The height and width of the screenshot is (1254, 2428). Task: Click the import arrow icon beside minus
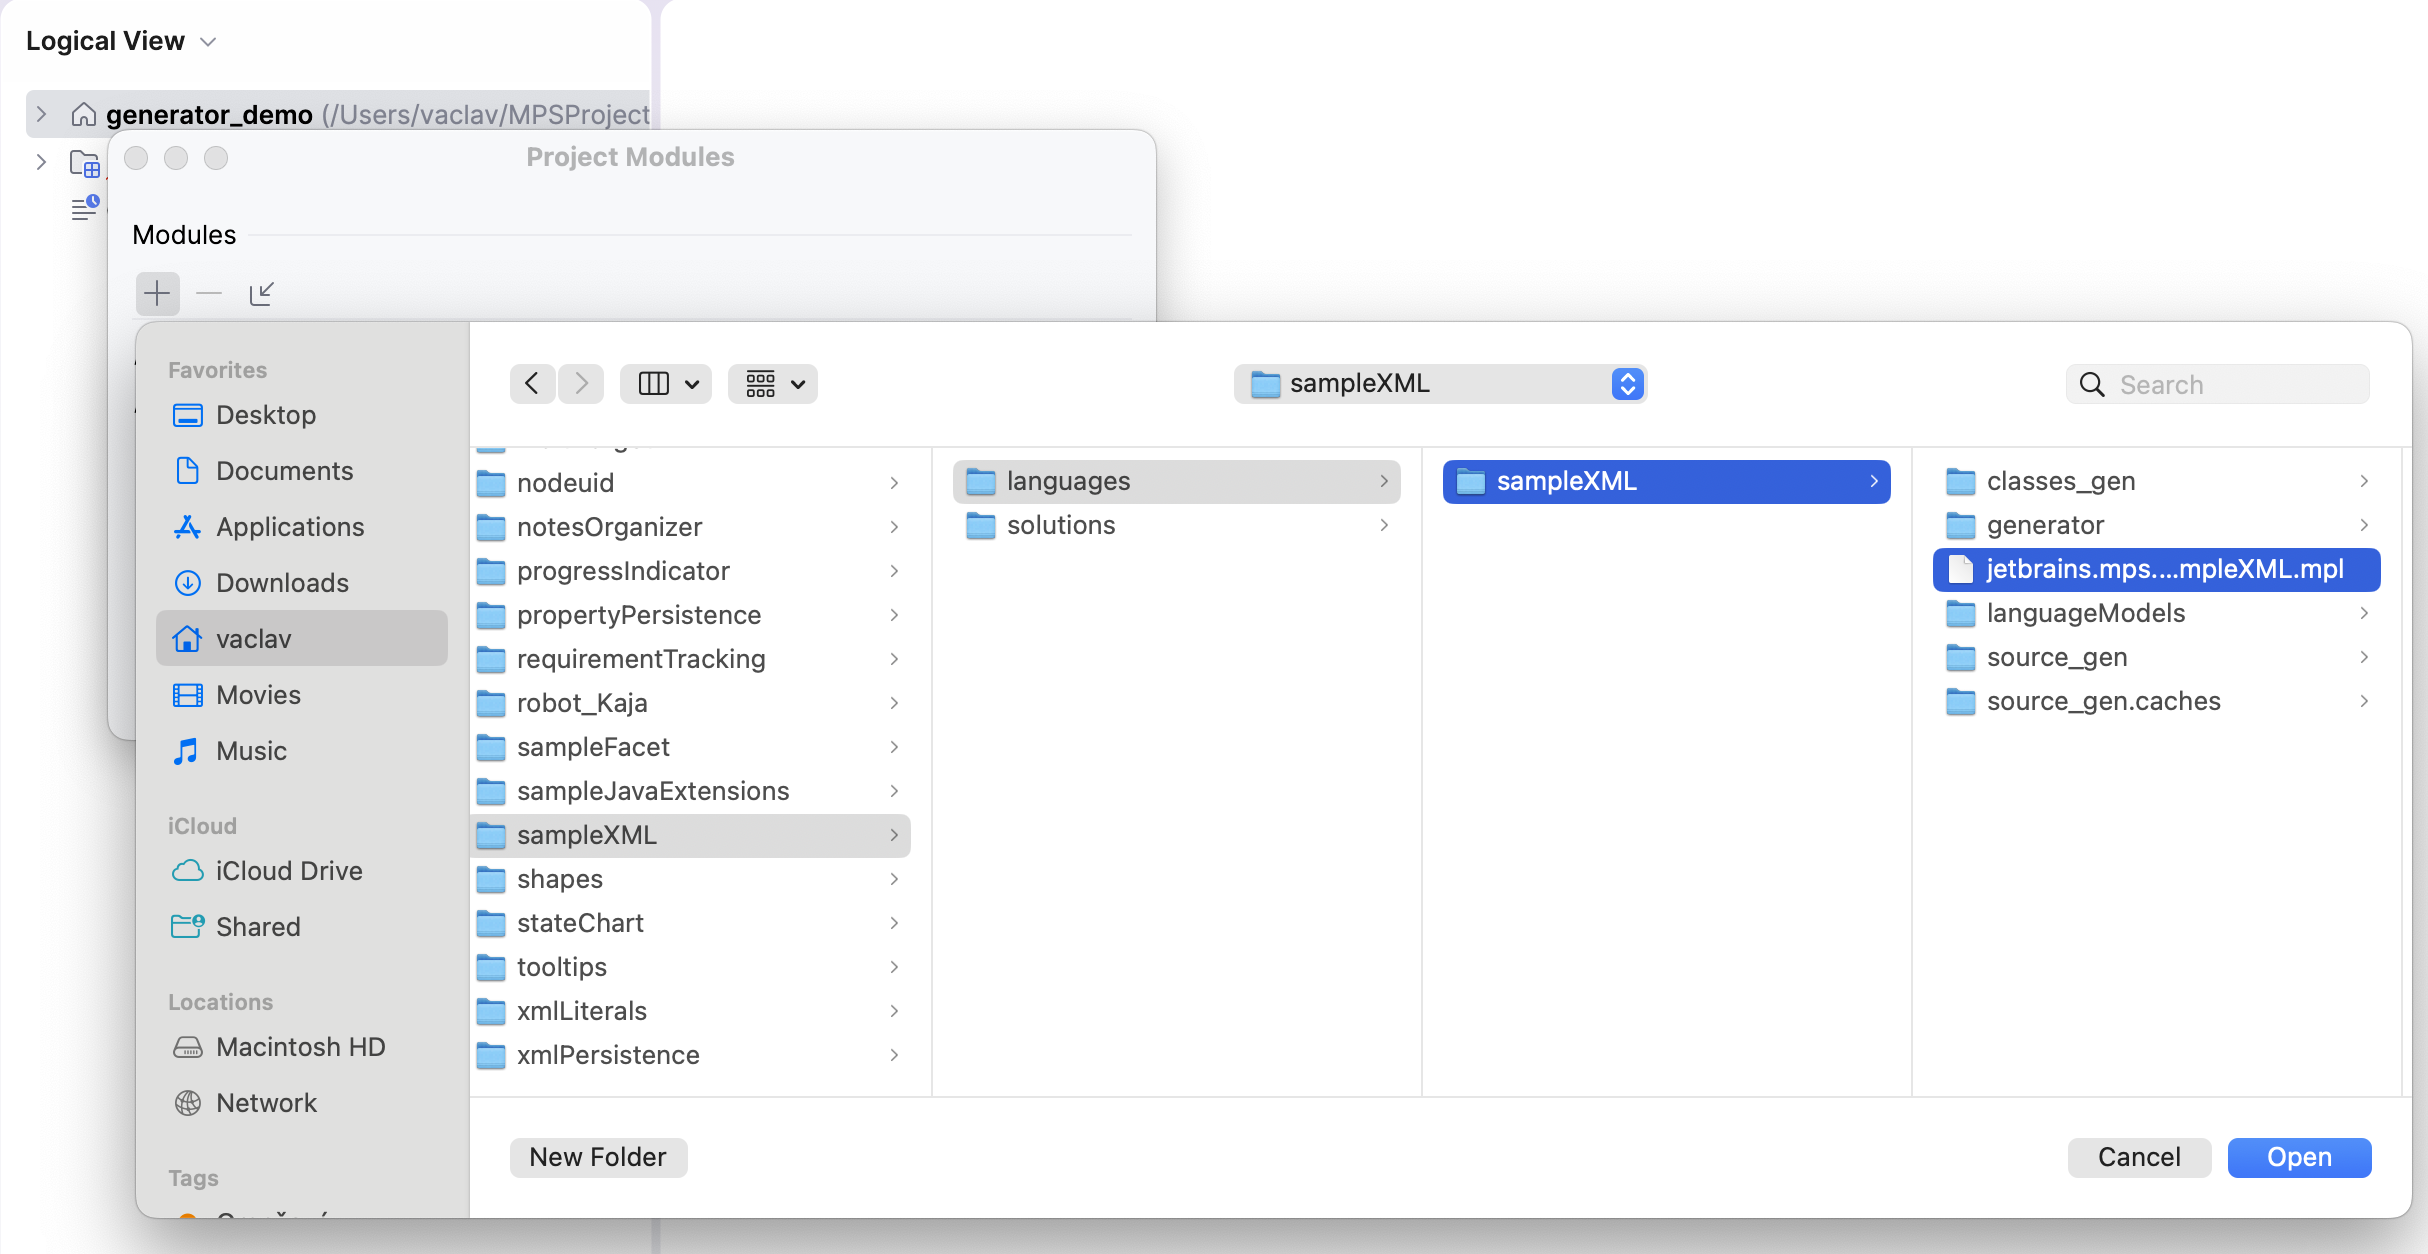[x=261, y=293]
